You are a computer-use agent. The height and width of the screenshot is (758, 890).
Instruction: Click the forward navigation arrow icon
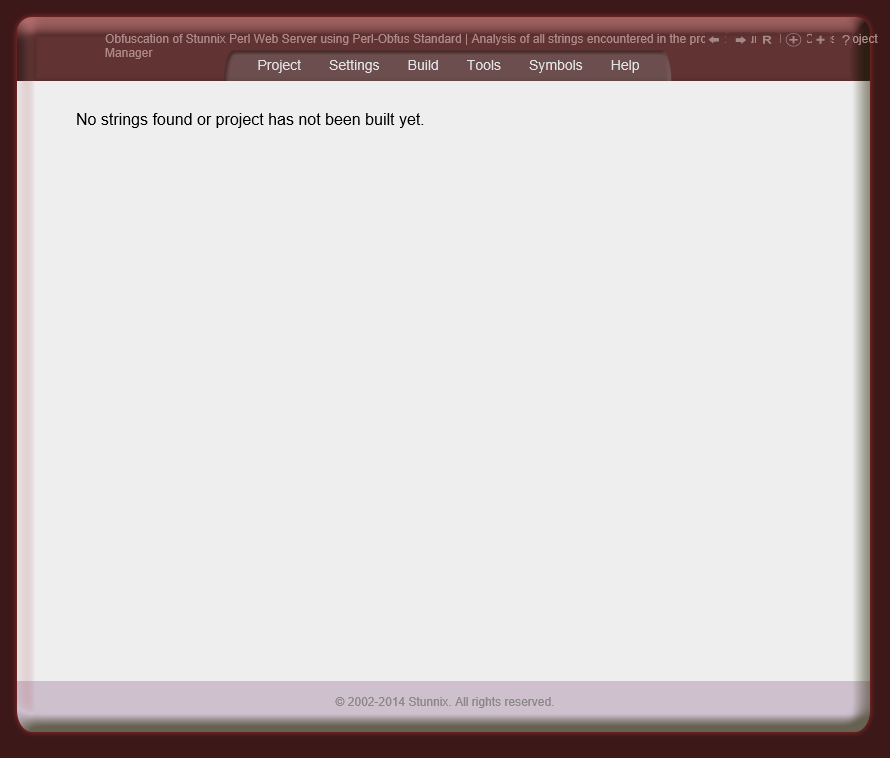tap(740, 39)
